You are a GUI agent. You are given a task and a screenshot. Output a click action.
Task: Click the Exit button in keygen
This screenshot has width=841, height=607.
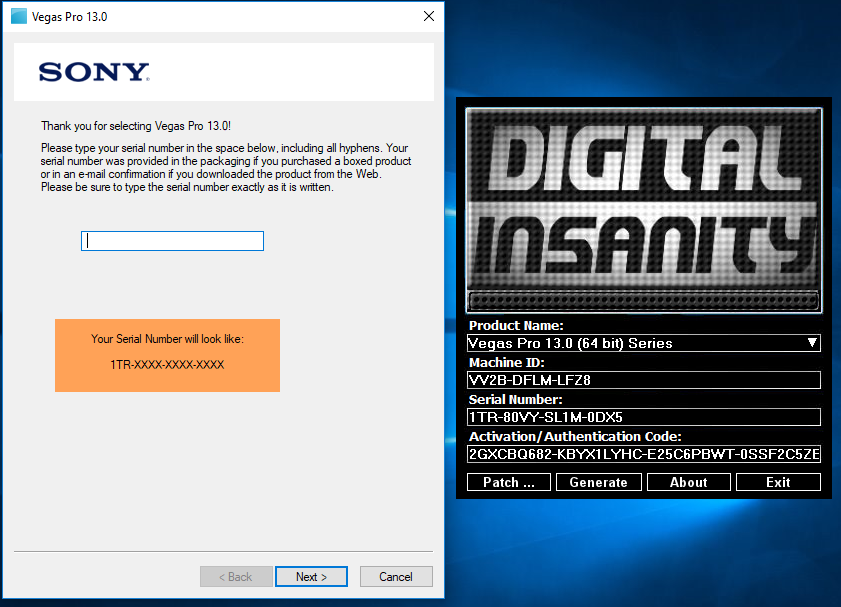click(x=778, y=482)
